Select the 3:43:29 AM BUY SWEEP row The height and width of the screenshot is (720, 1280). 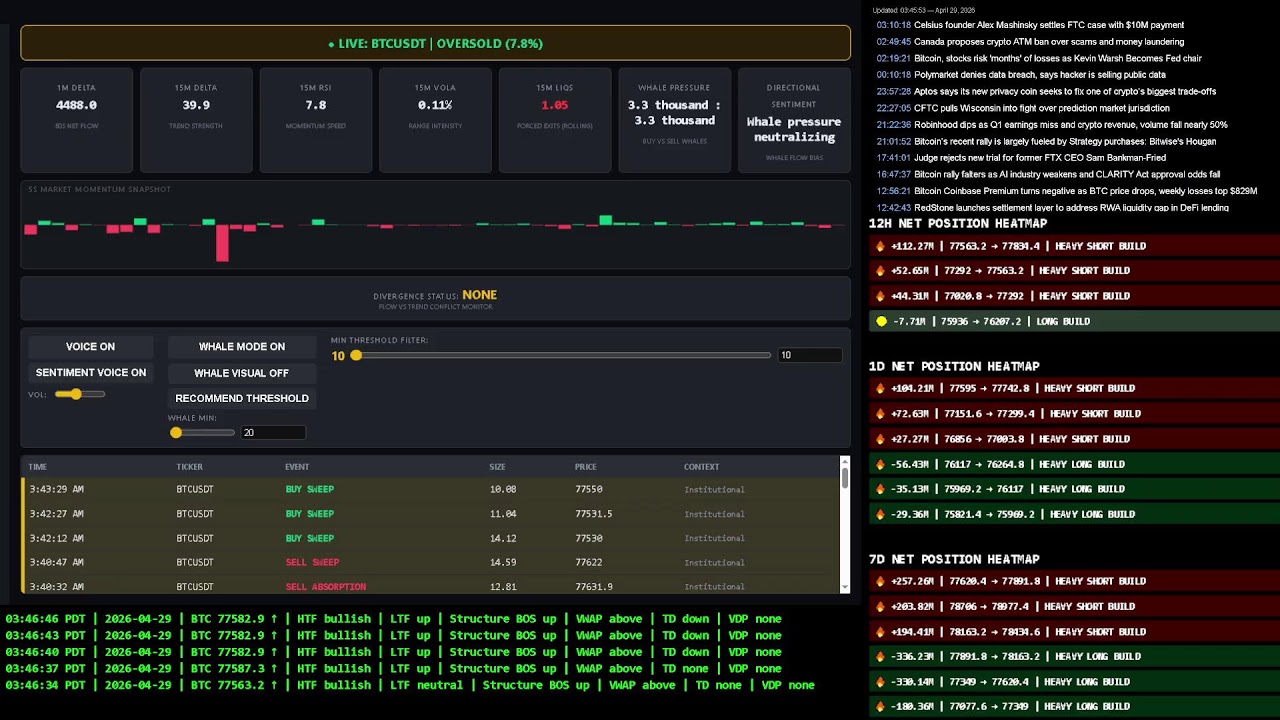point(431,490)
